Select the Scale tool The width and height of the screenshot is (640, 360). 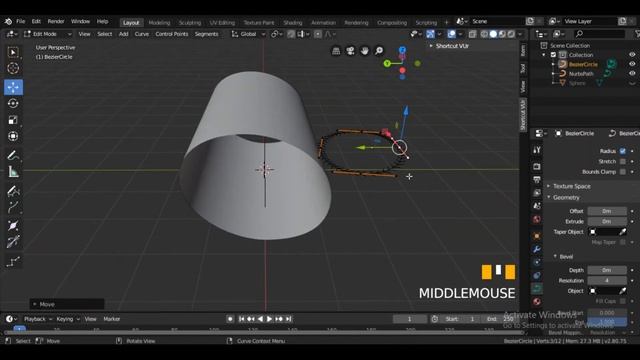pos(13,120)
